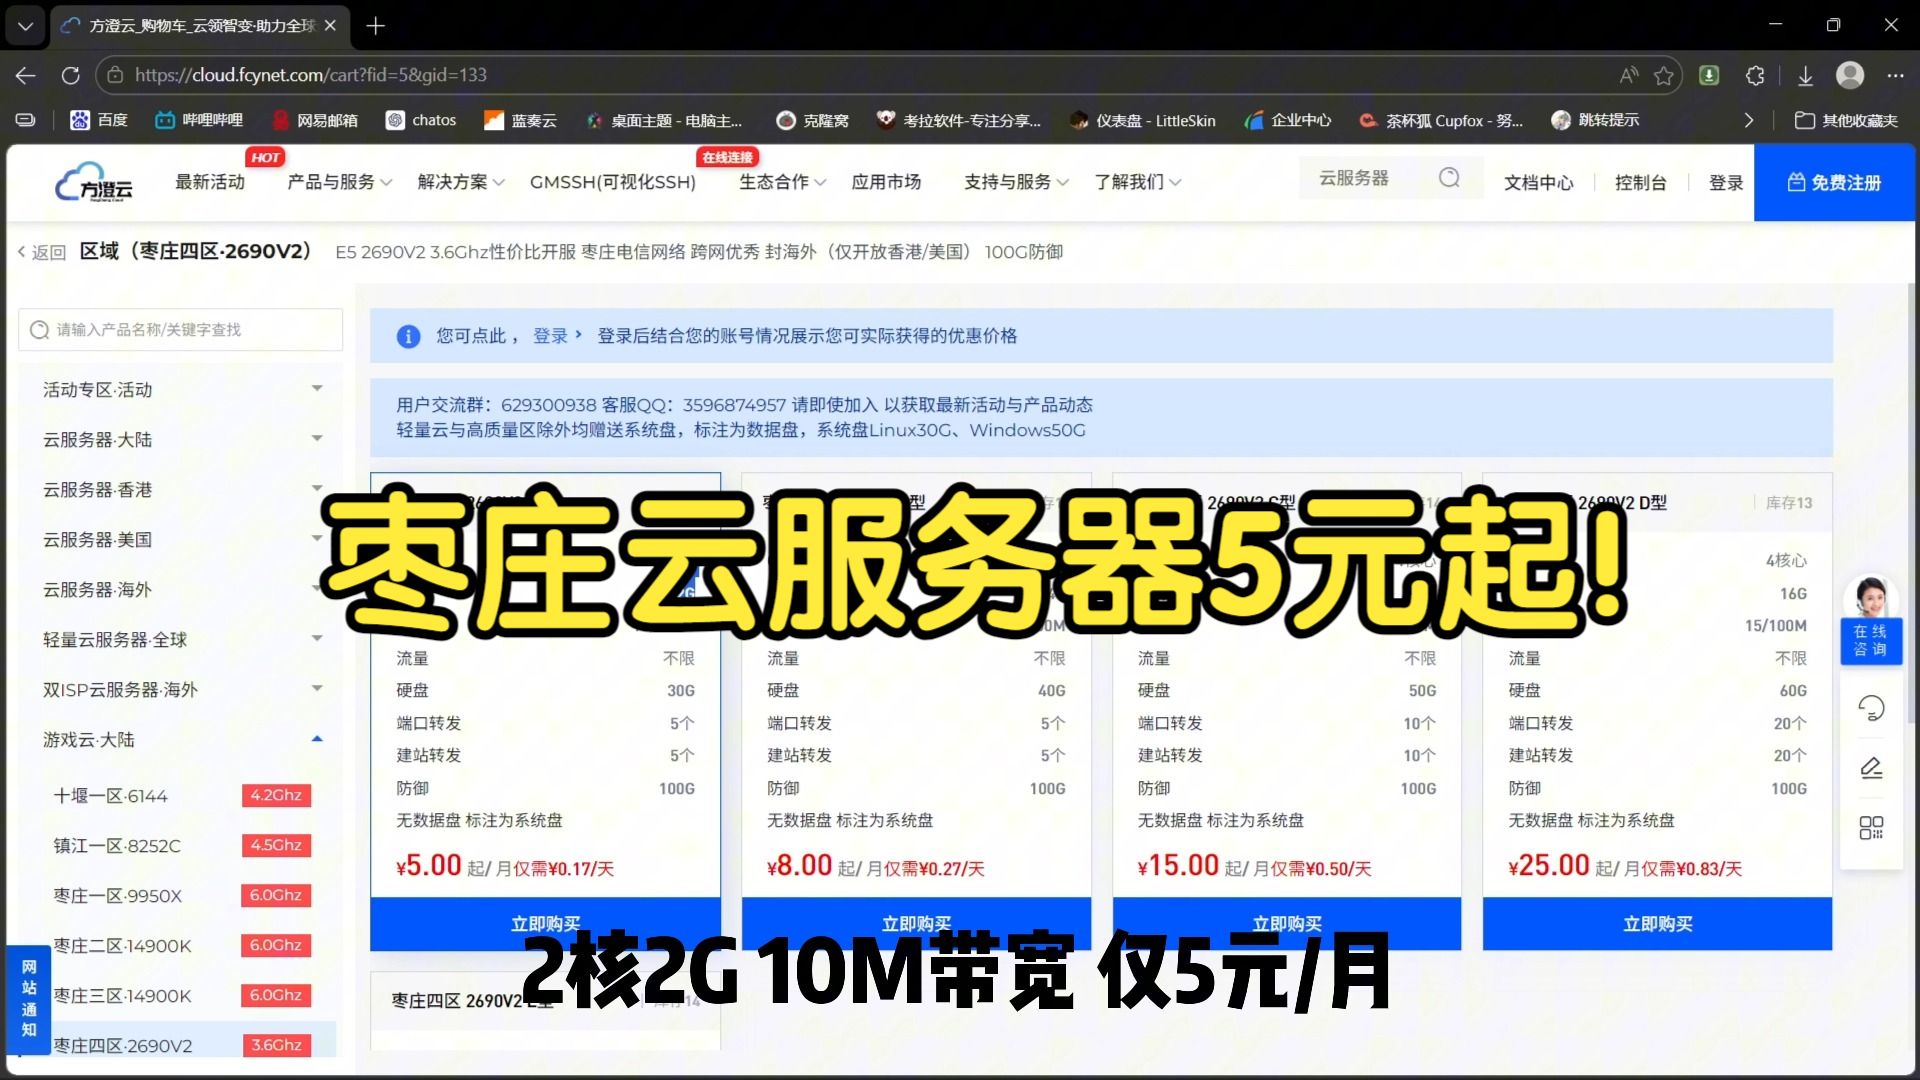Open chatos bookmark
This screenshot has width=1920, height=1080.
coord(421,120)
